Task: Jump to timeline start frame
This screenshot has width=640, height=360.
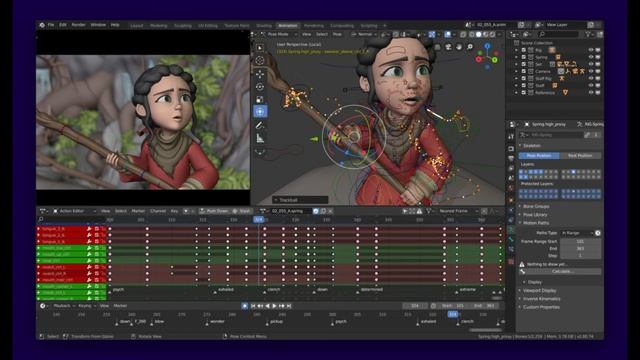Action: [x=253, y=306]
